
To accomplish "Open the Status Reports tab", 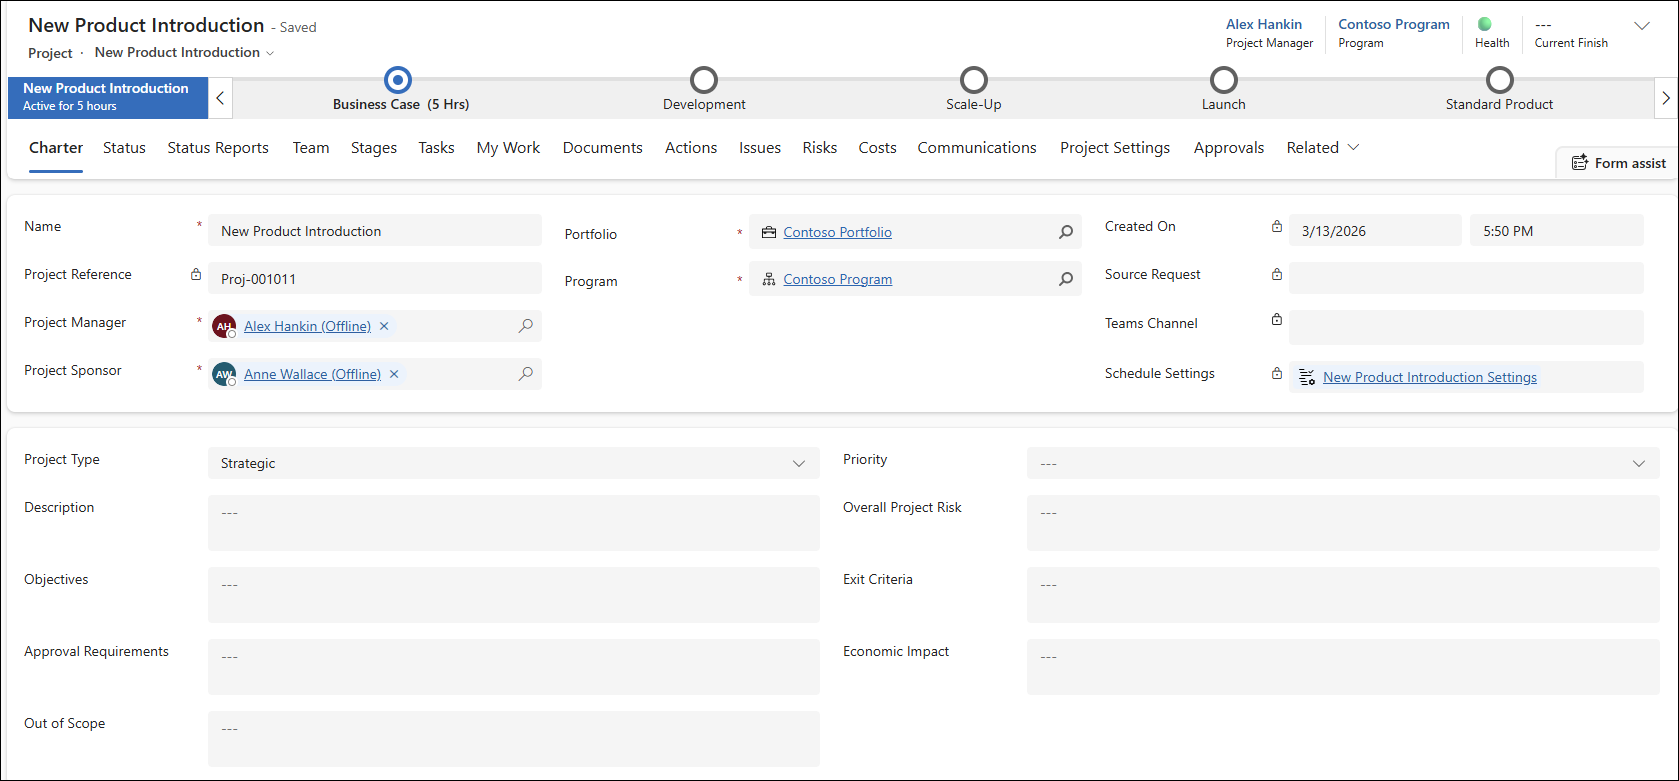I will coord(218,148).
